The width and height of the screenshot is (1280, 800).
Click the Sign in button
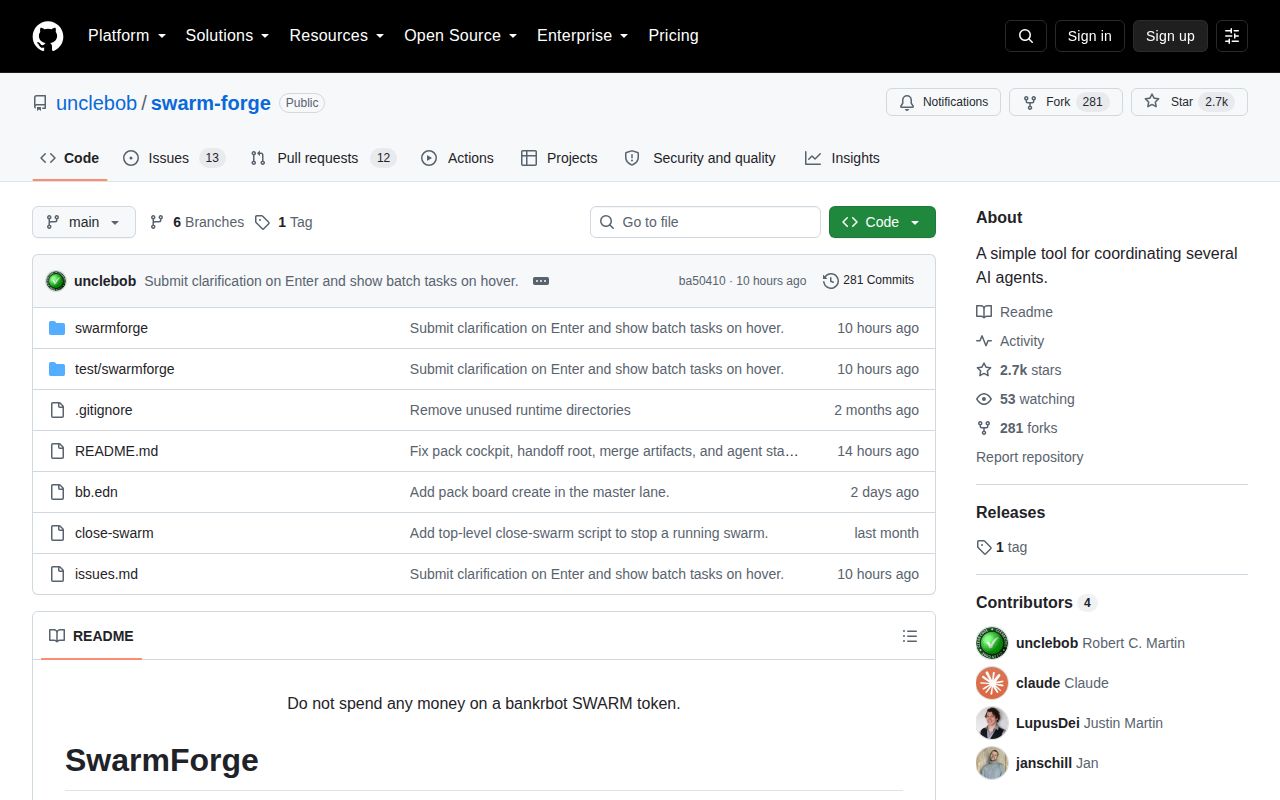click(1089, 36)
